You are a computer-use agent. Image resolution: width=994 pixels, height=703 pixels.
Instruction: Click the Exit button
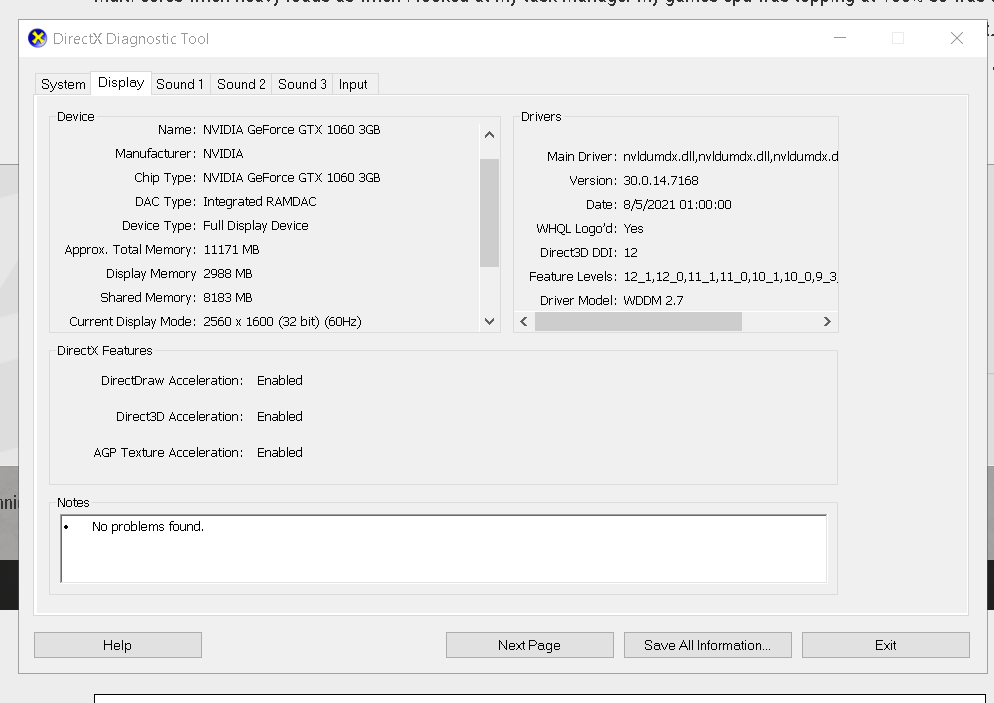tap(886, 645)
